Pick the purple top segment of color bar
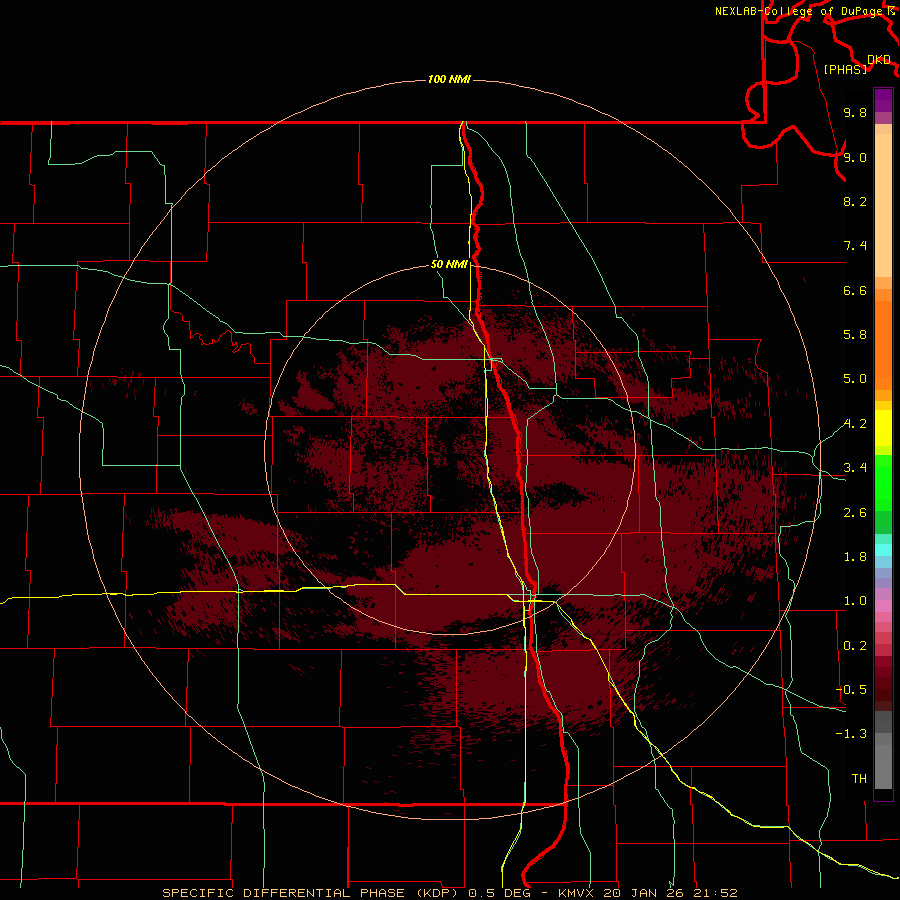 (883, 100)
